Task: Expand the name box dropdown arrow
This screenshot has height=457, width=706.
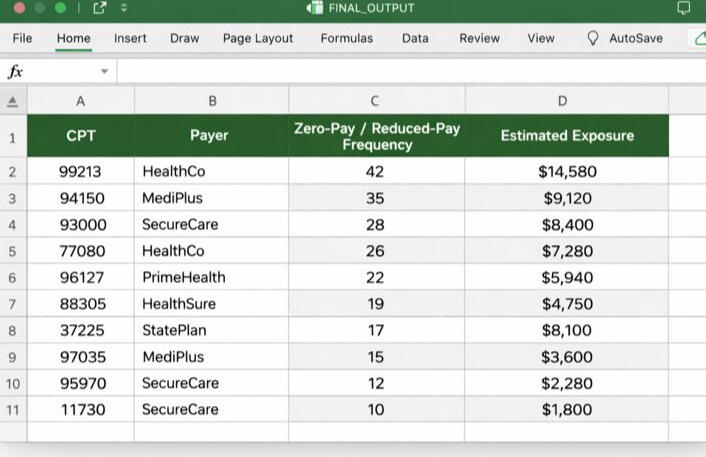Action: tap(104, 72)
